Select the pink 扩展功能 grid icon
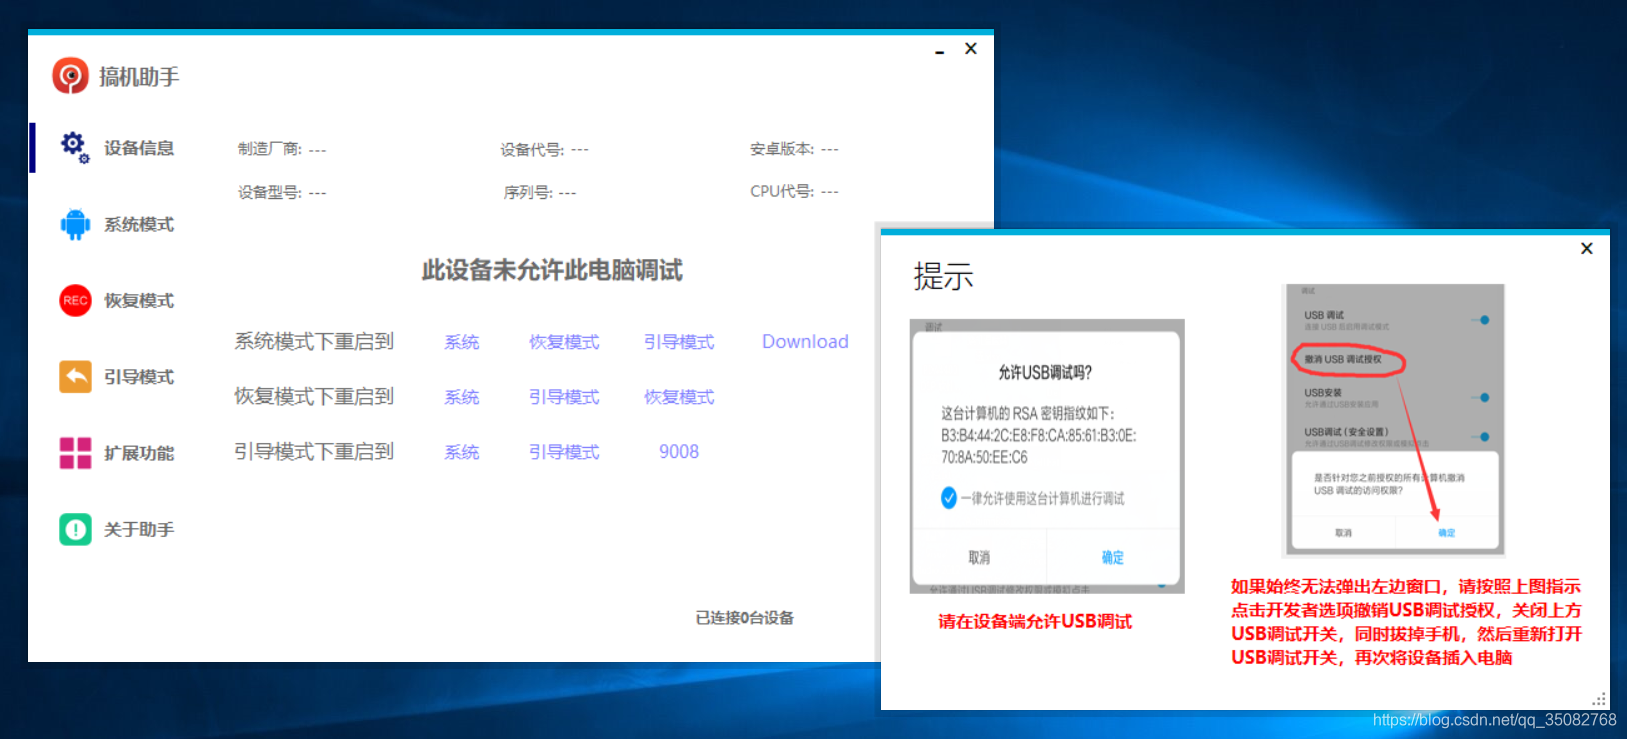Screen dimensions: 1627x739 75,453
